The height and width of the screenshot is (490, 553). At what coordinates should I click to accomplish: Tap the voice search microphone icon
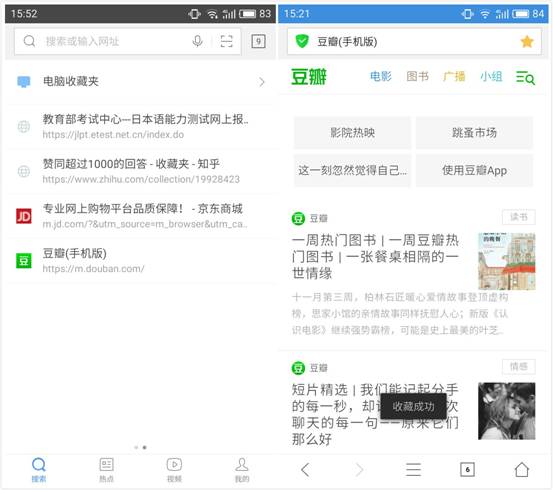pos(198,42)
